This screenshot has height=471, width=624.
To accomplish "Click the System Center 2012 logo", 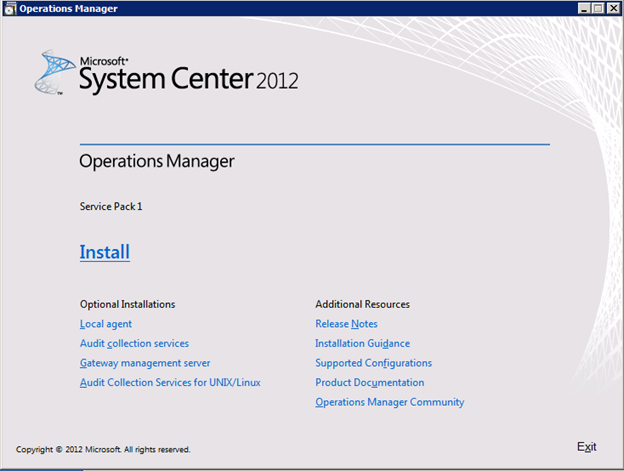I will click(x=166, y=73).
